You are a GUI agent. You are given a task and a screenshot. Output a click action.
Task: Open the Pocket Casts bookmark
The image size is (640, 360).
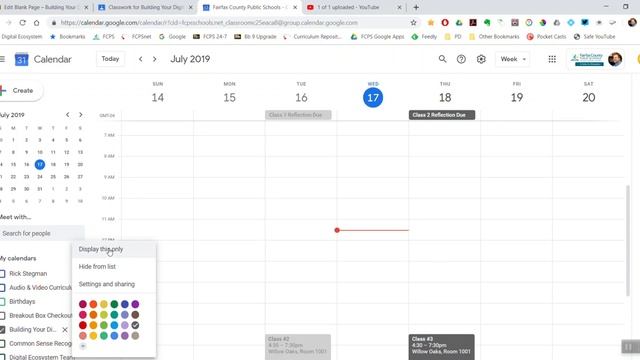coord(546,37)
